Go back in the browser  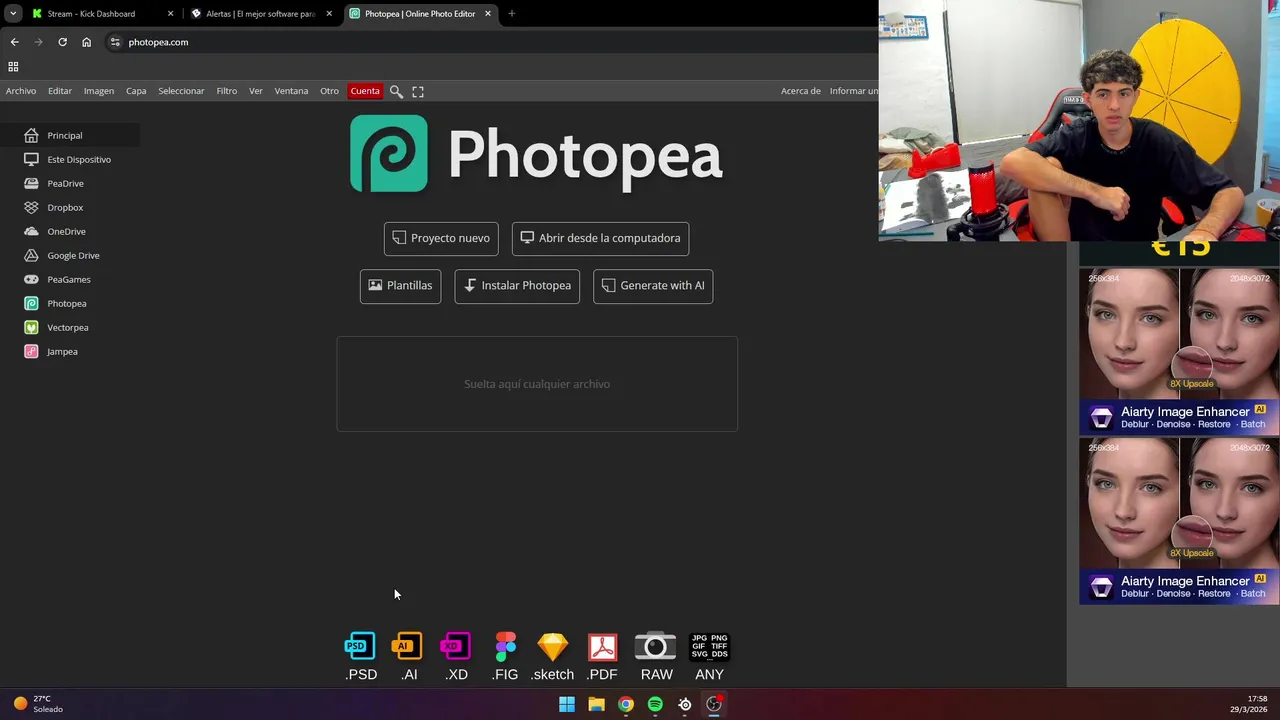pyautogui.click(x=14, y=42)
